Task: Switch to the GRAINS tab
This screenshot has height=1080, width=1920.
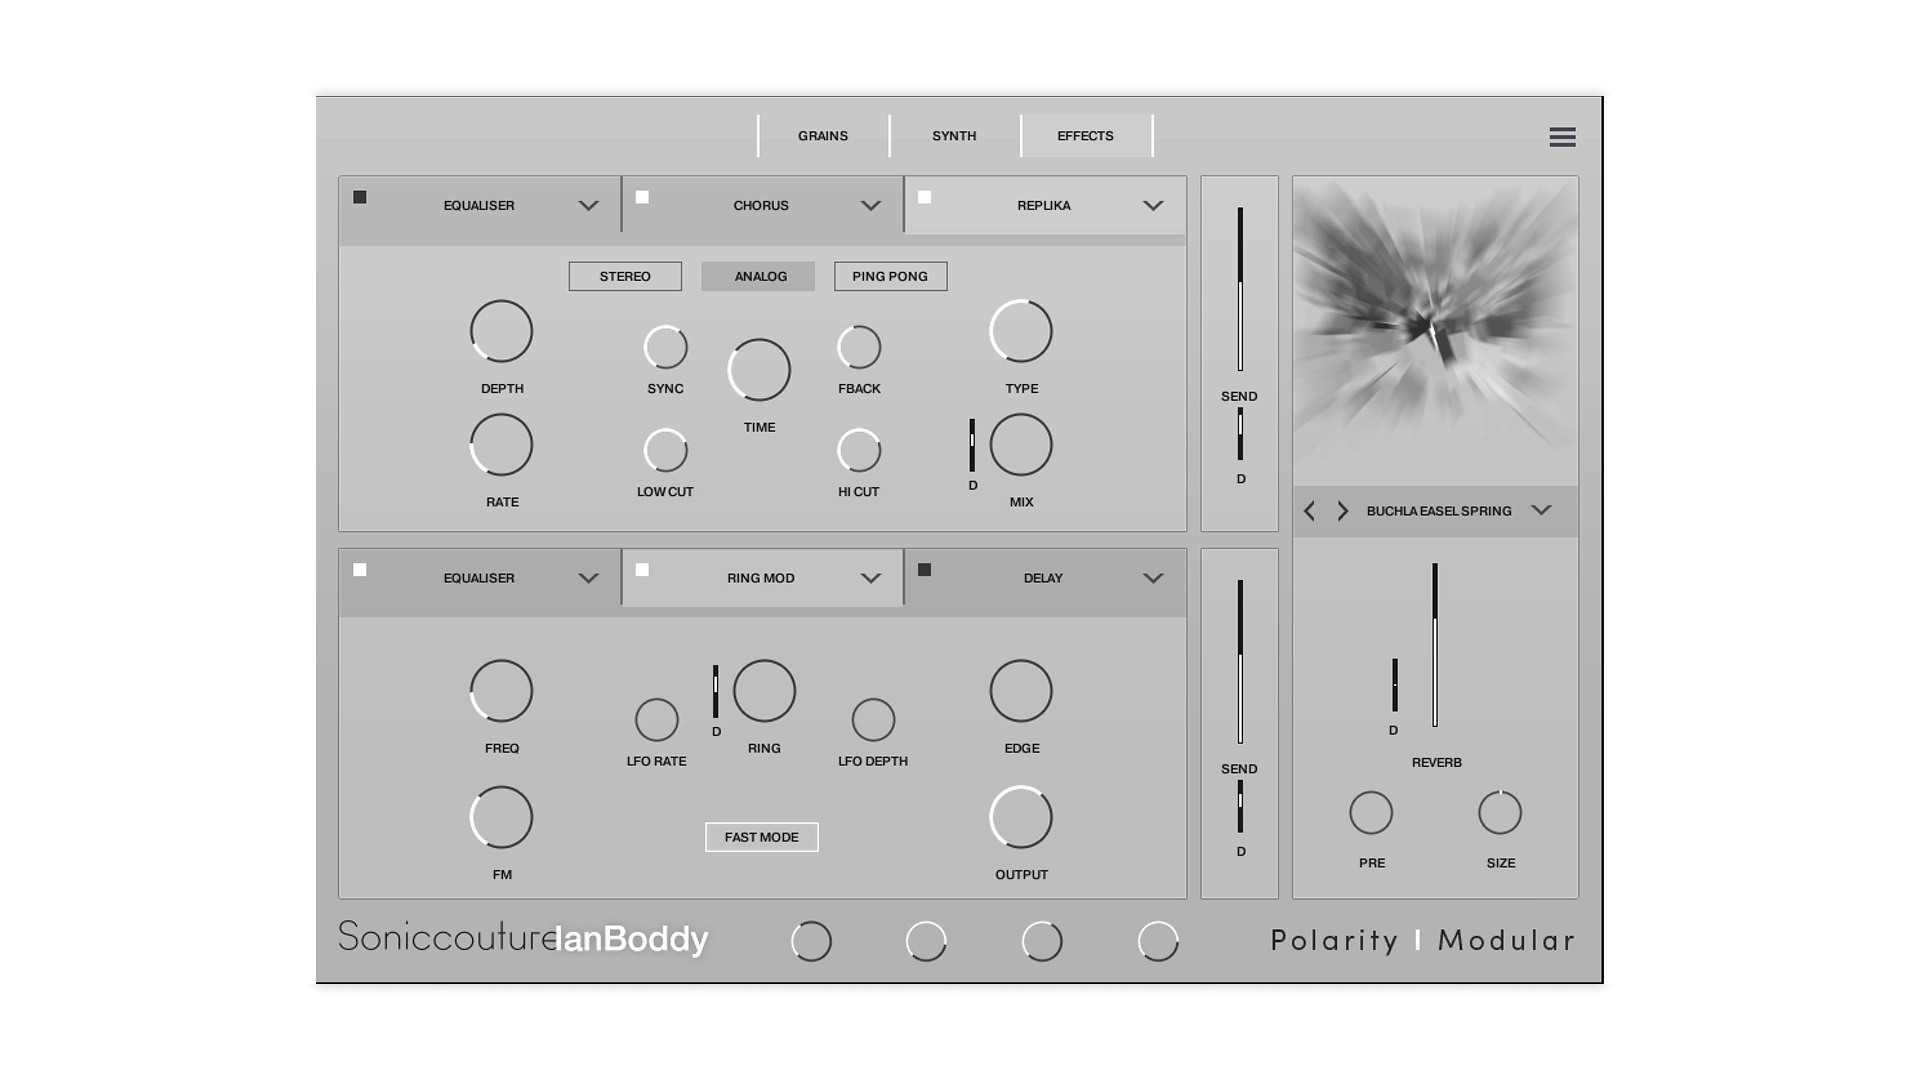Action: point(822,135)
